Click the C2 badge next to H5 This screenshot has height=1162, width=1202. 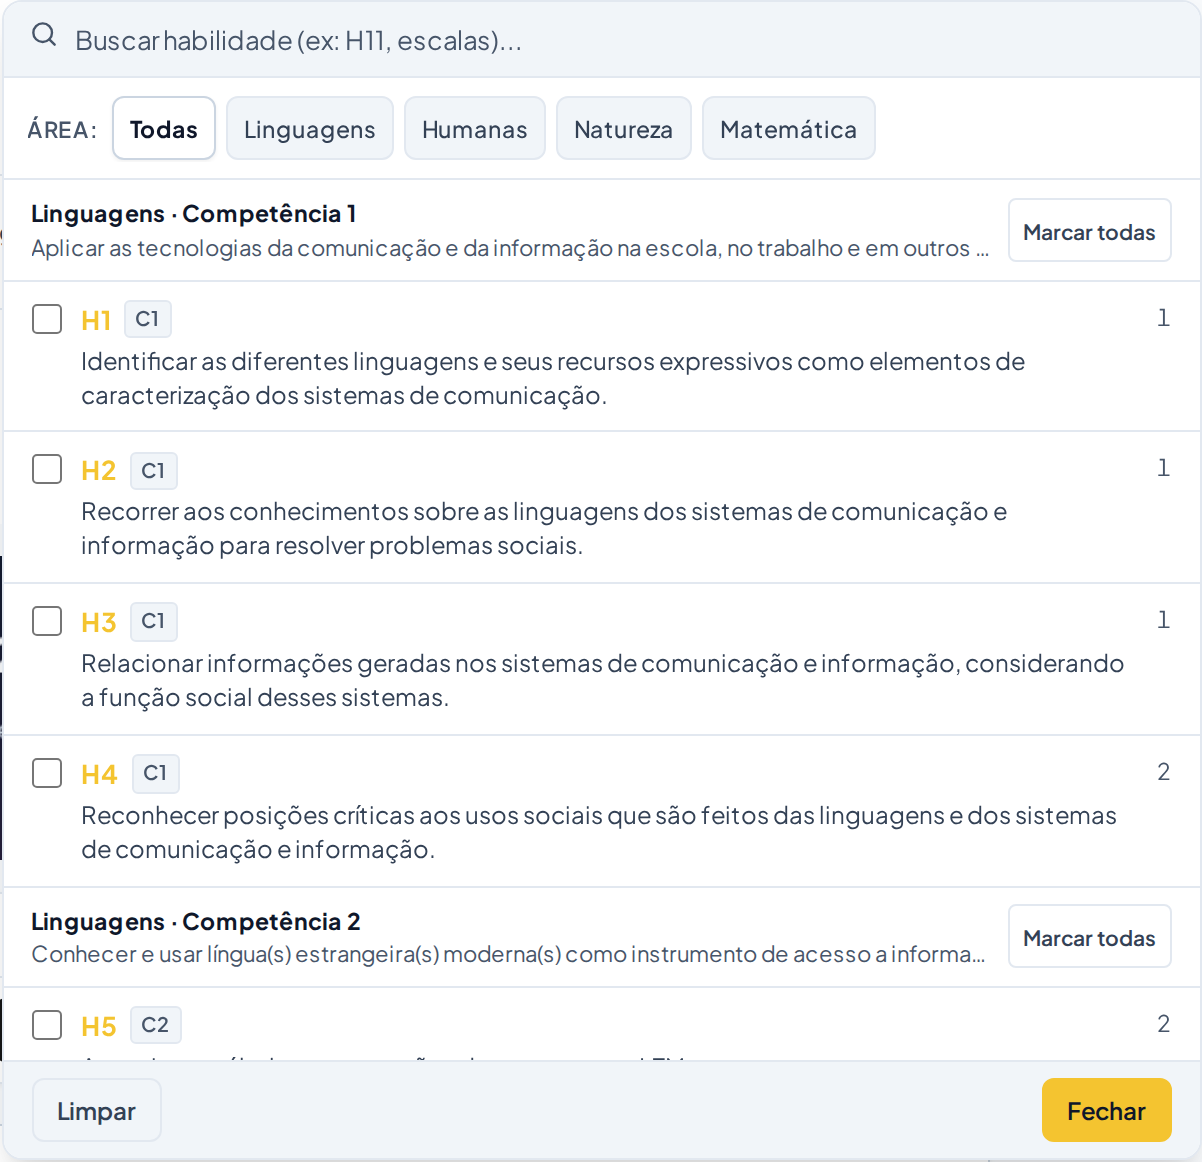pos(156,1025)
